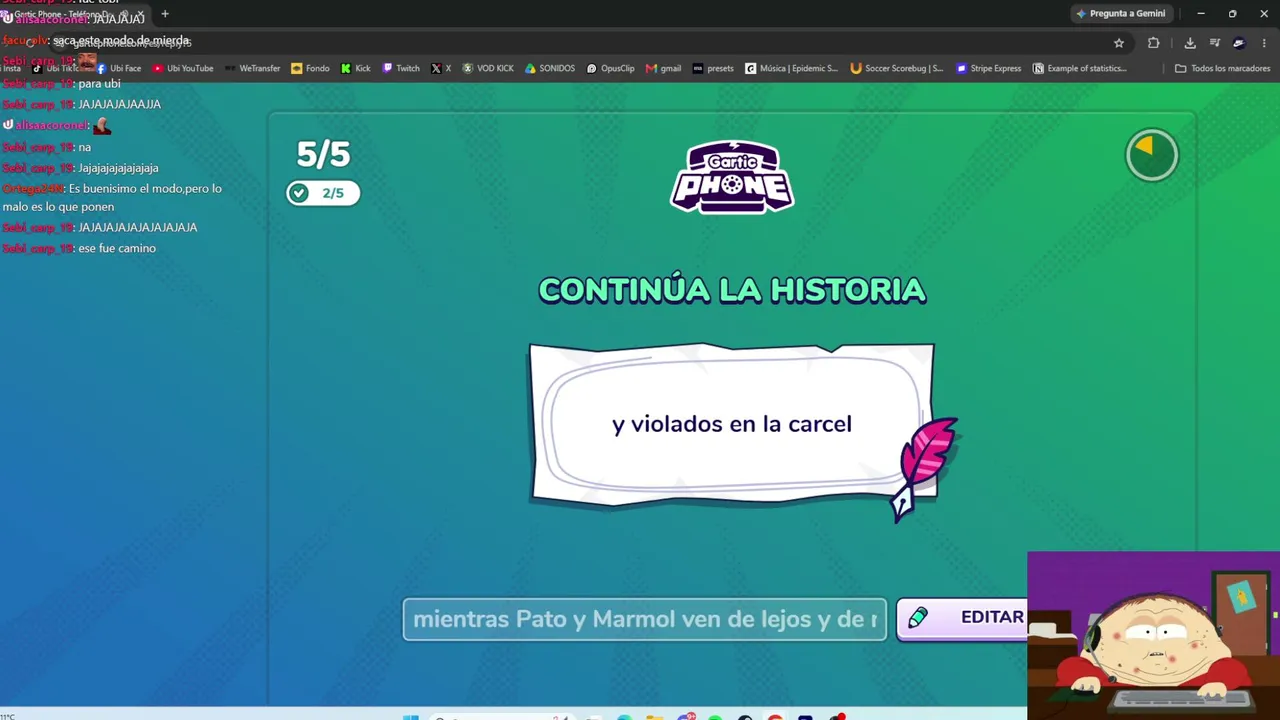Image resolution: width=1280 pixels, height=720 pixels.
Task: Click the streamer cartoon webcam overlay
Action: (1153, 635)
